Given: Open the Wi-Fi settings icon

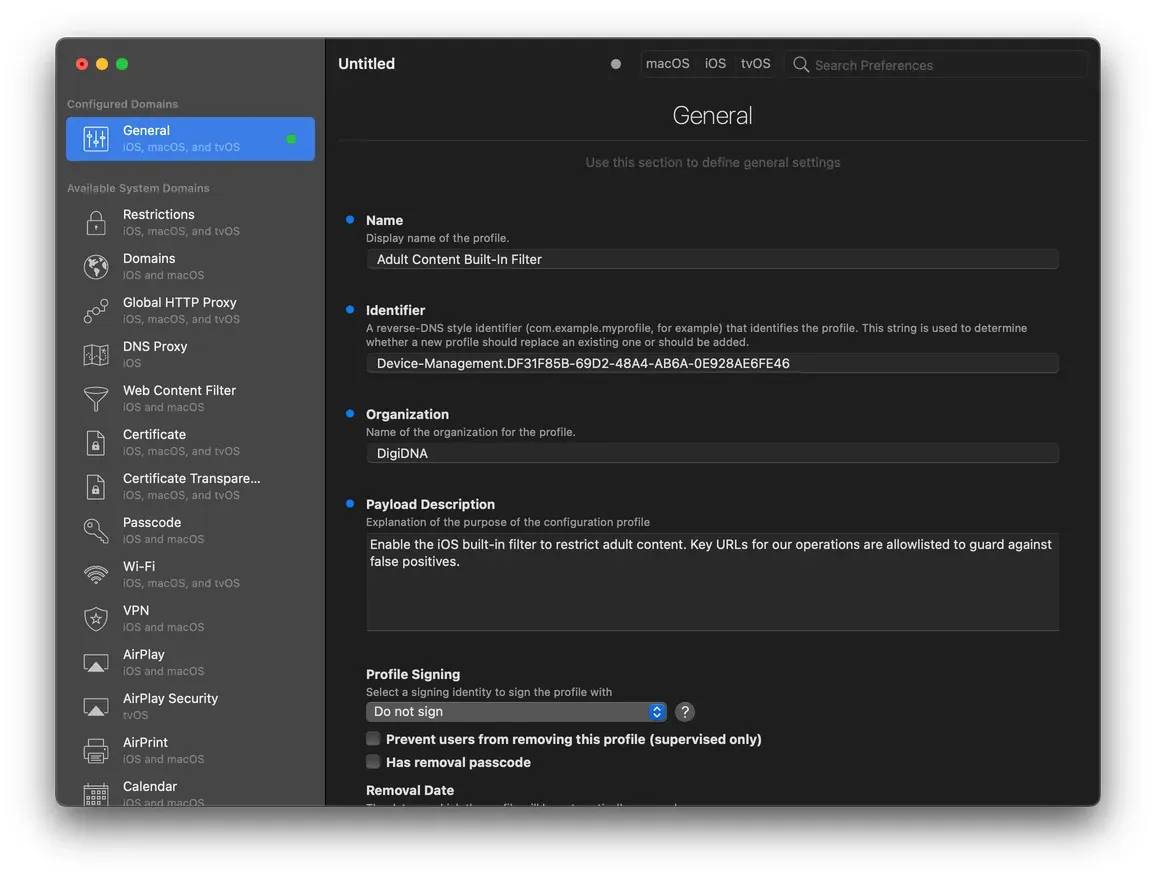Looking at the screenshot, I should (x=95, y=574).
